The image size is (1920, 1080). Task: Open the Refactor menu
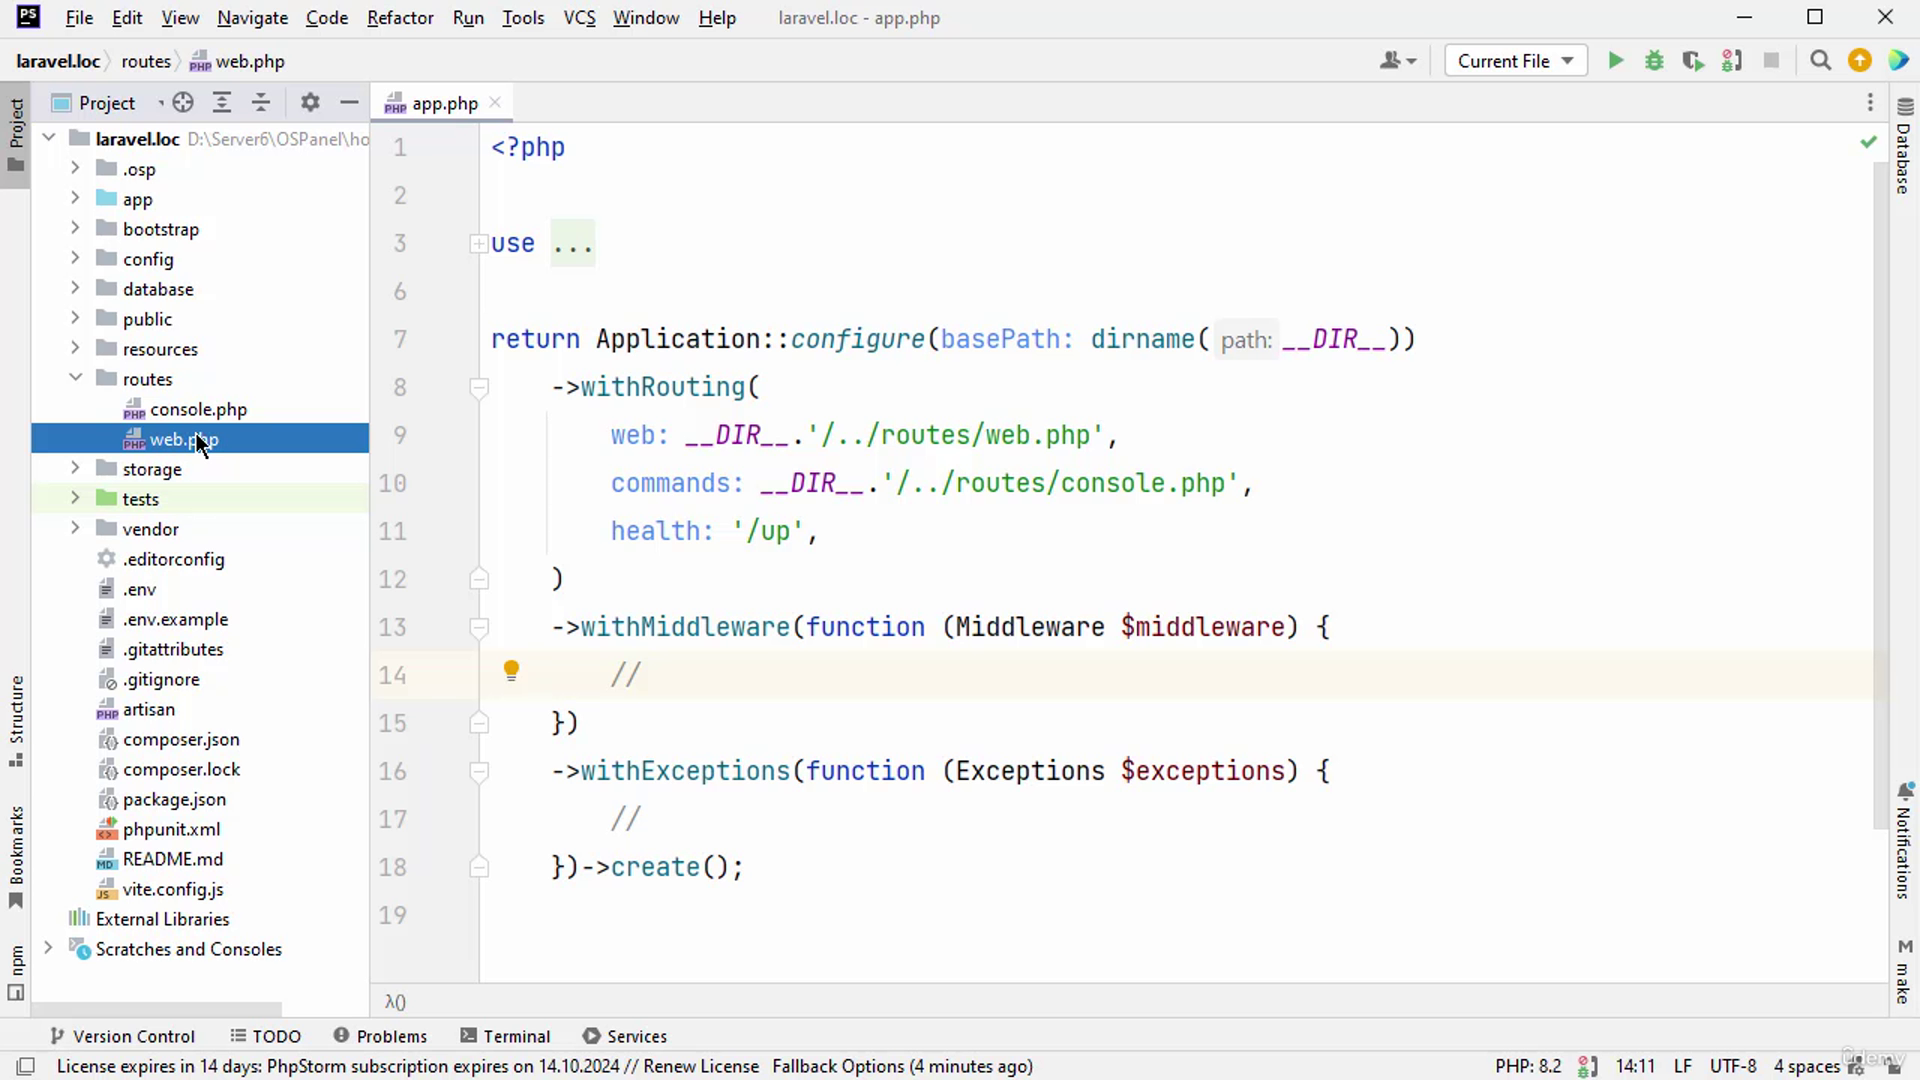[x=399, y=18]
